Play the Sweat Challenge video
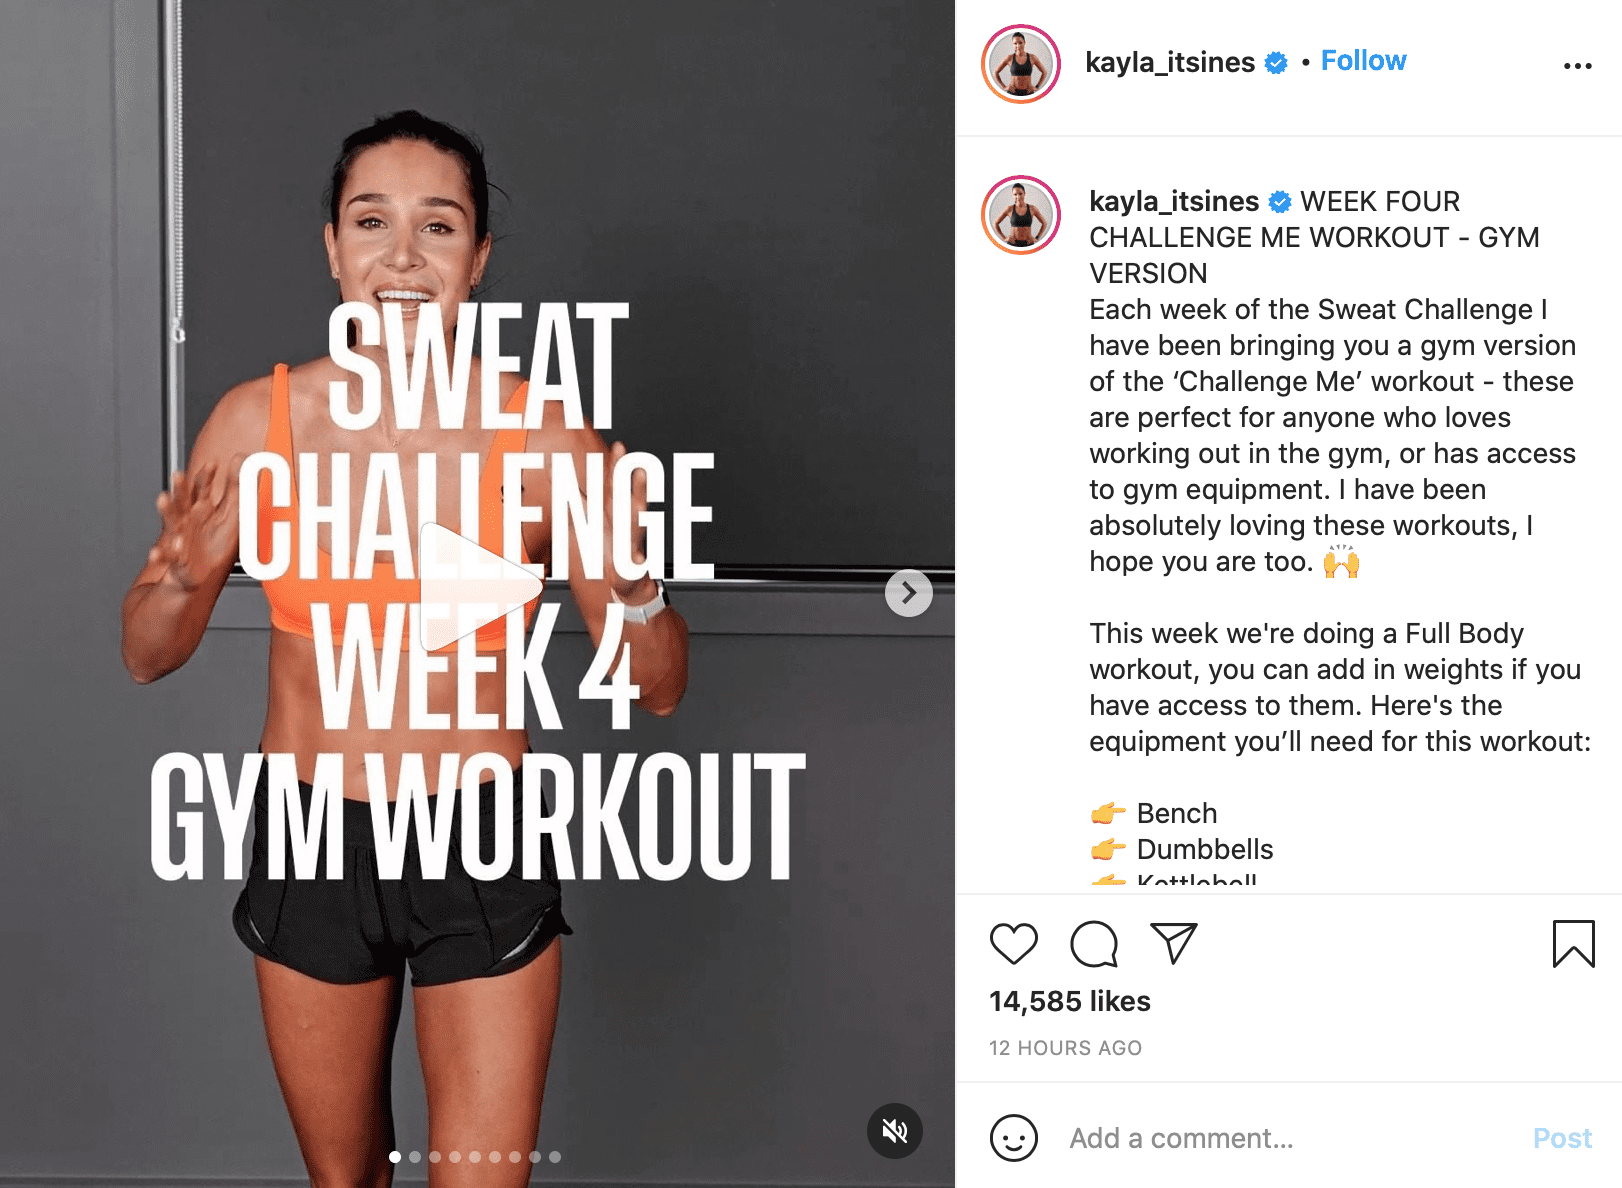 pos(476,587)
